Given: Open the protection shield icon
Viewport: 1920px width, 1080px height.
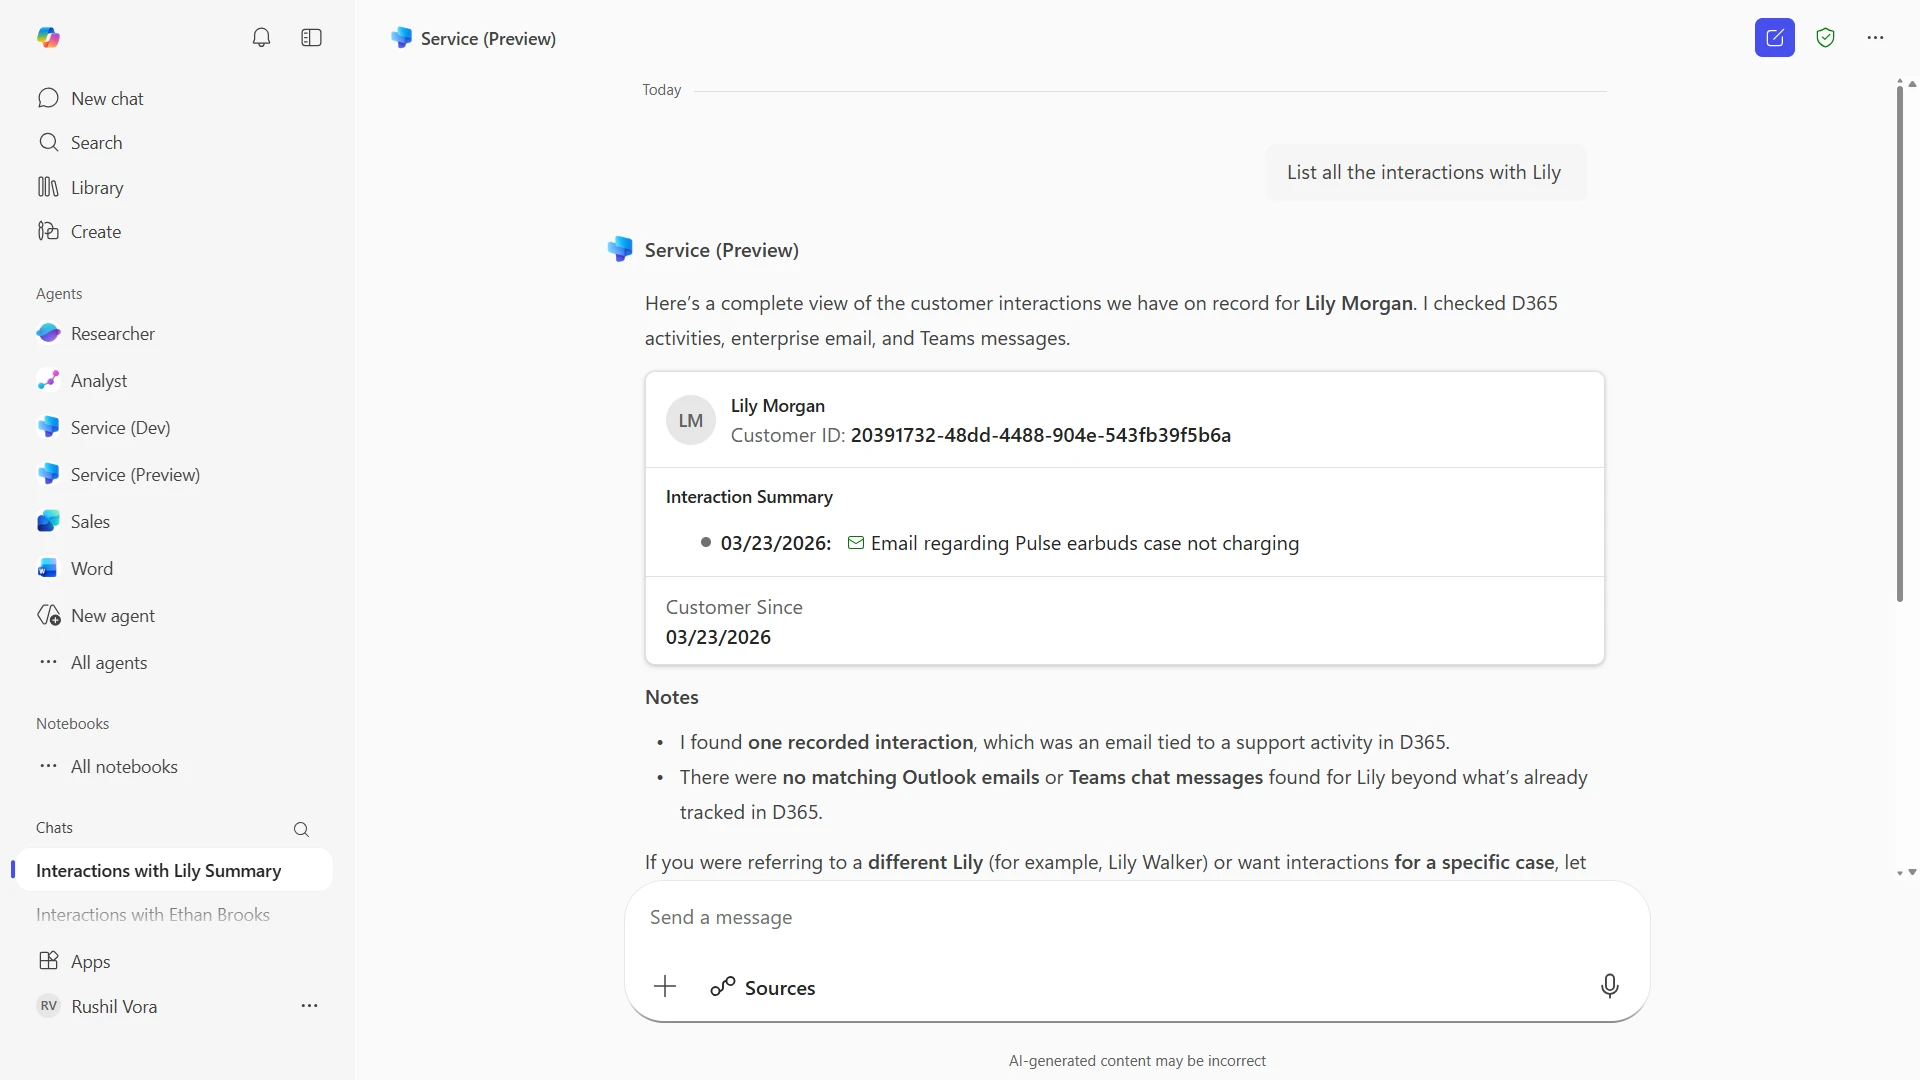Looking at the screenshot, I should (1826, 38).
